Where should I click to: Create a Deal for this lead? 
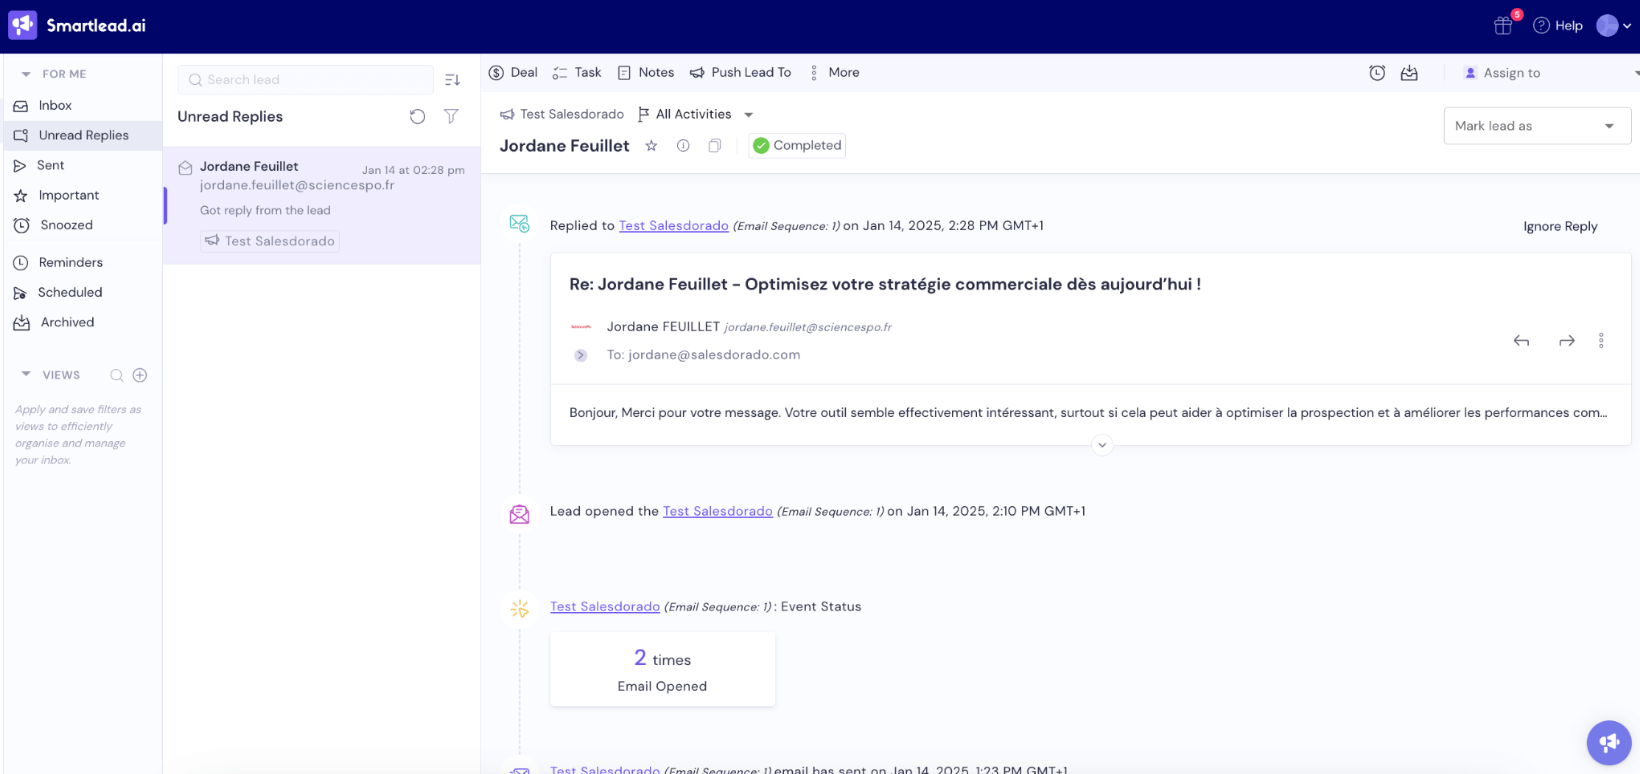tap(513, 72)
